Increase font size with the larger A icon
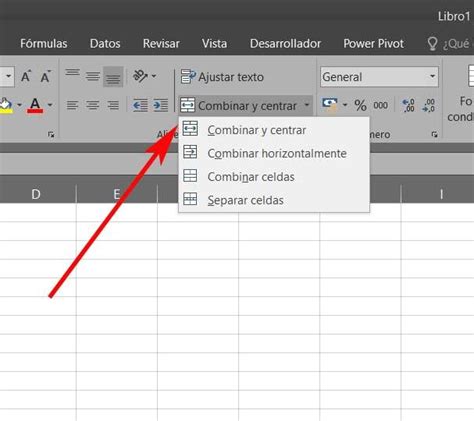474x421 pixels. [x=26, y=77]
